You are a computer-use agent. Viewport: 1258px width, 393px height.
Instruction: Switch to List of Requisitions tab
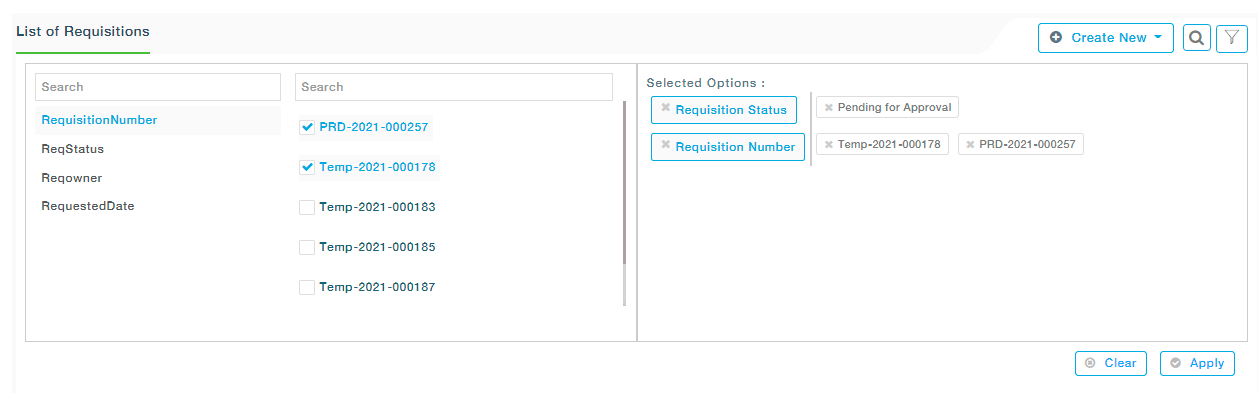pyautogui.click(x=83, y=32)
